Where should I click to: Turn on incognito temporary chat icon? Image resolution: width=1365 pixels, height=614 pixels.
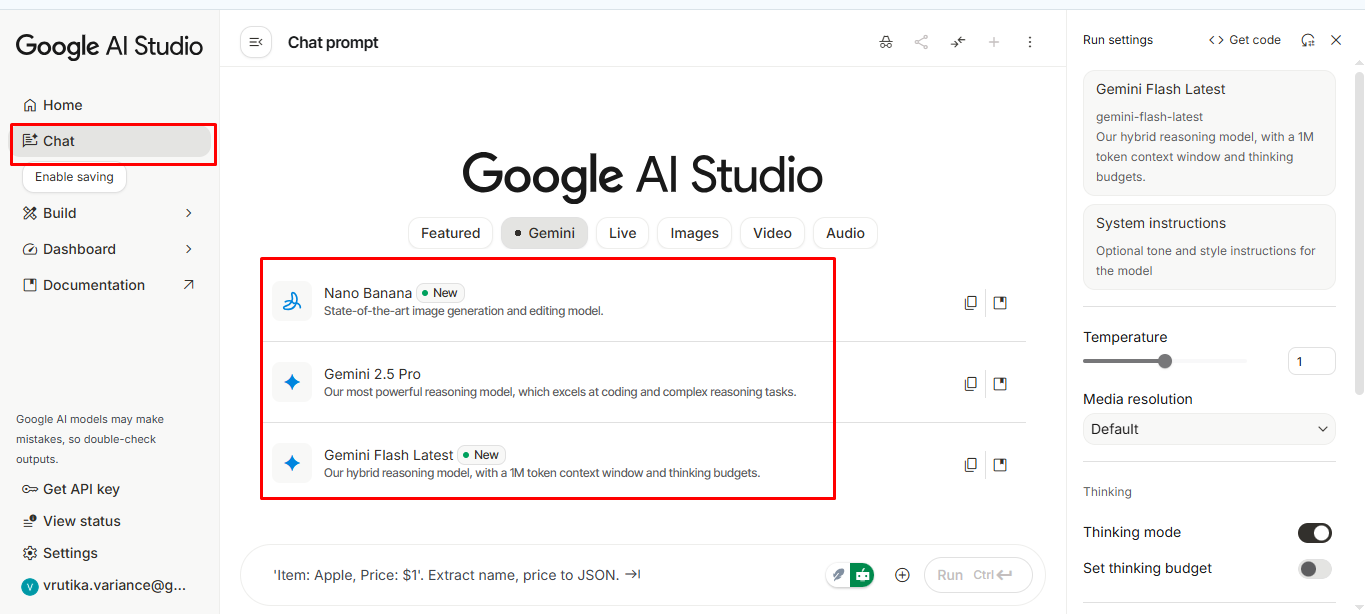(886, 42)
